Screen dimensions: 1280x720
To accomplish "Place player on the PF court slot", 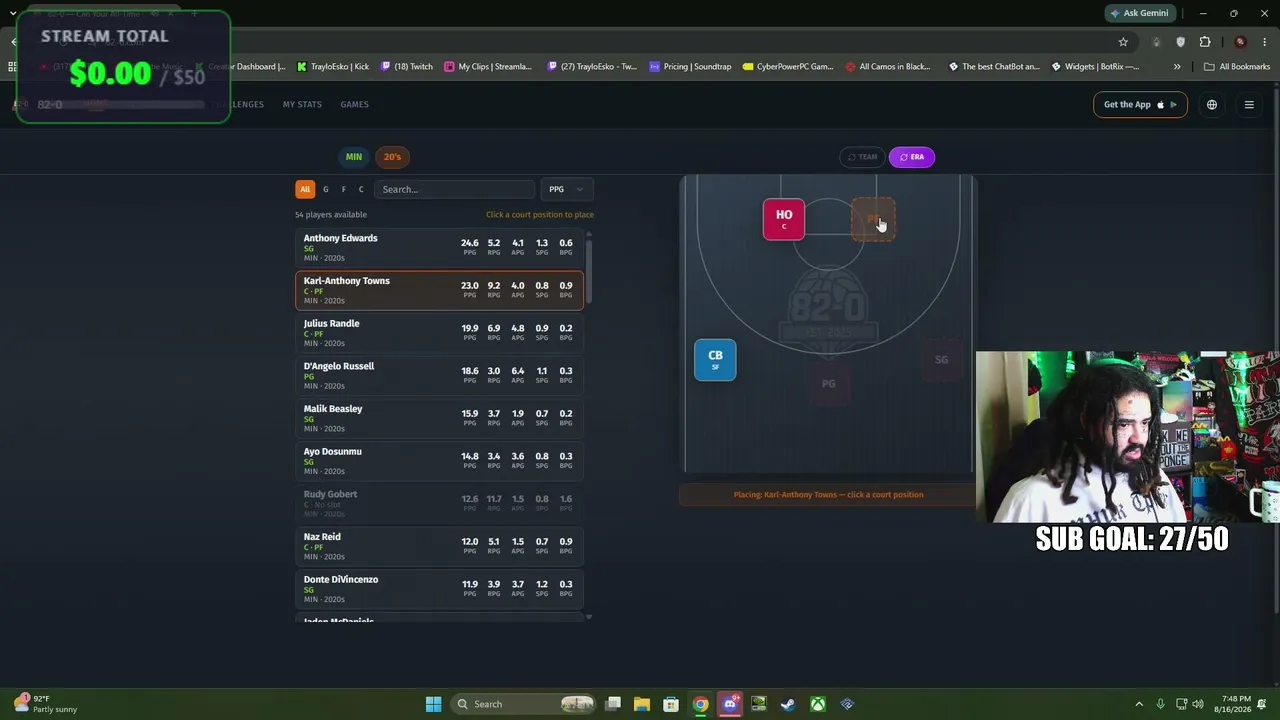I will [x=873, y=219].
